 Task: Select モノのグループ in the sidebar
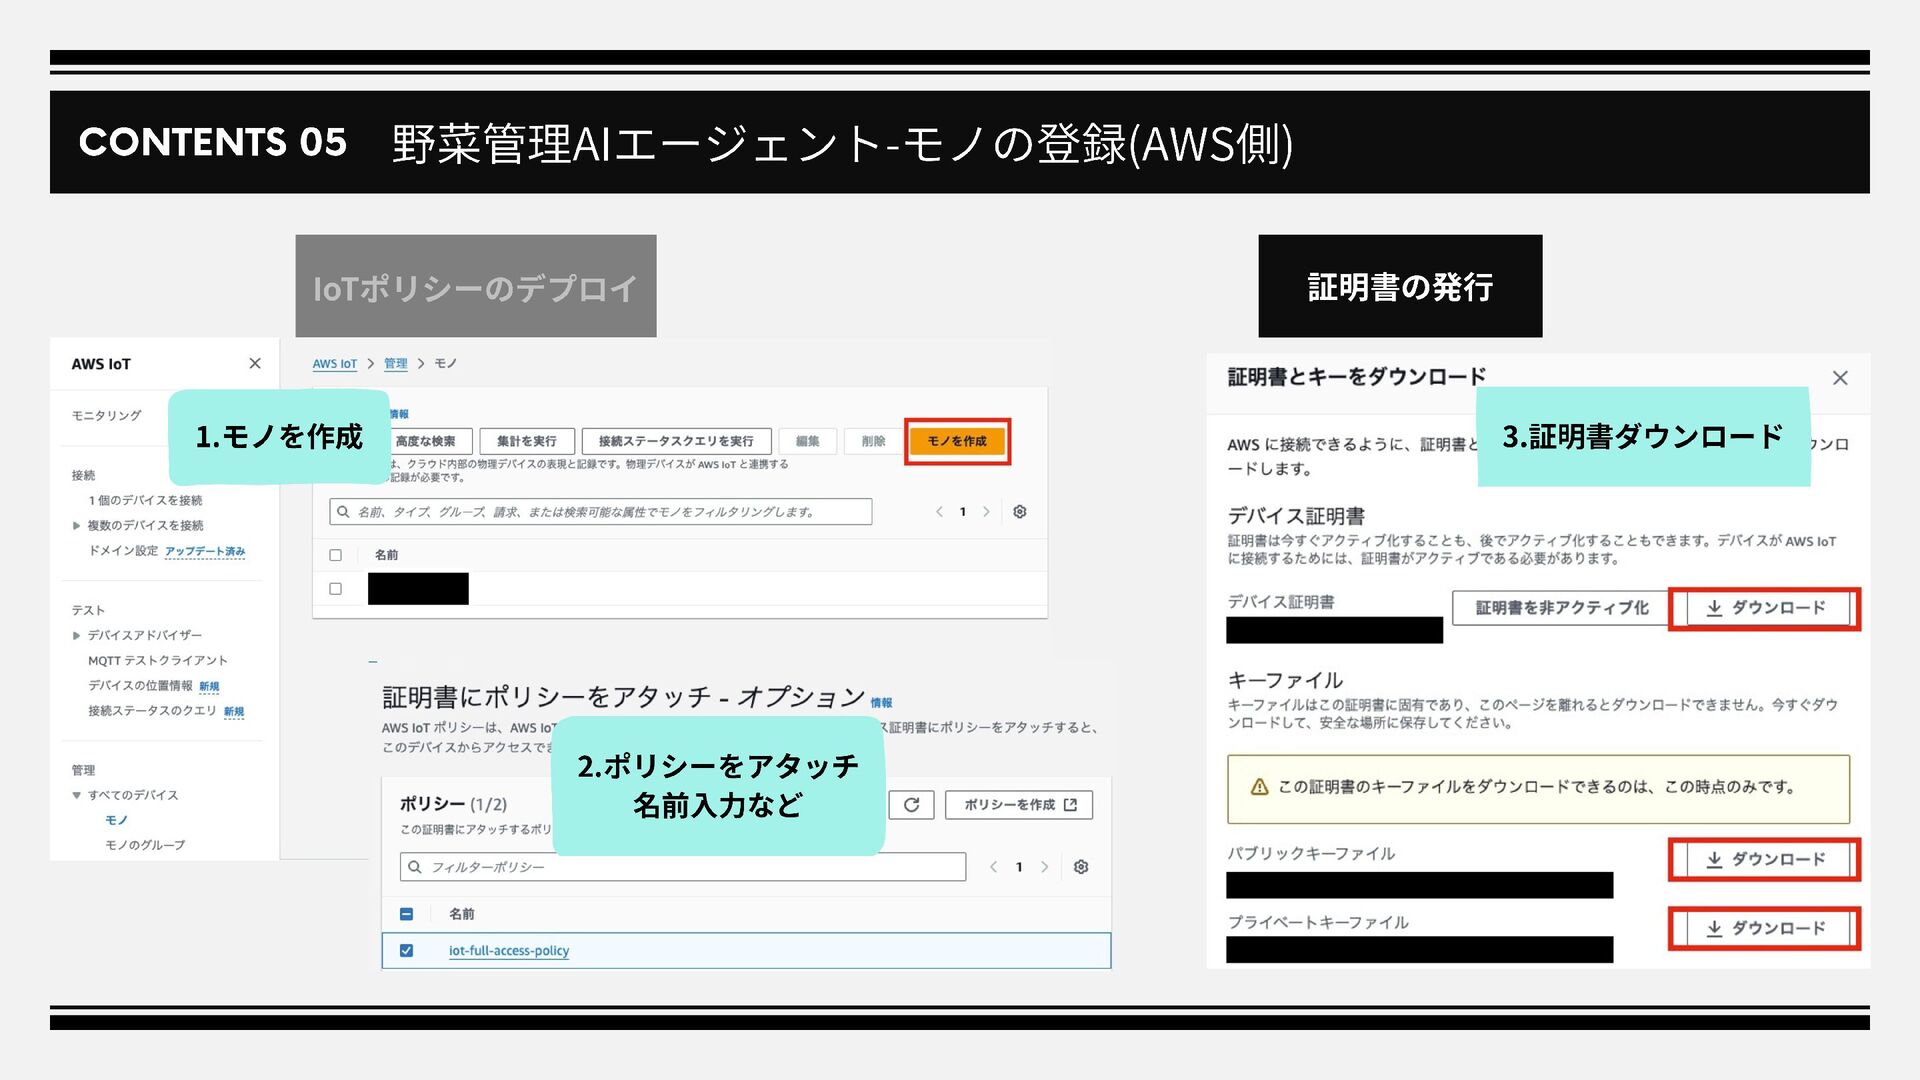[x=145, y=846]
